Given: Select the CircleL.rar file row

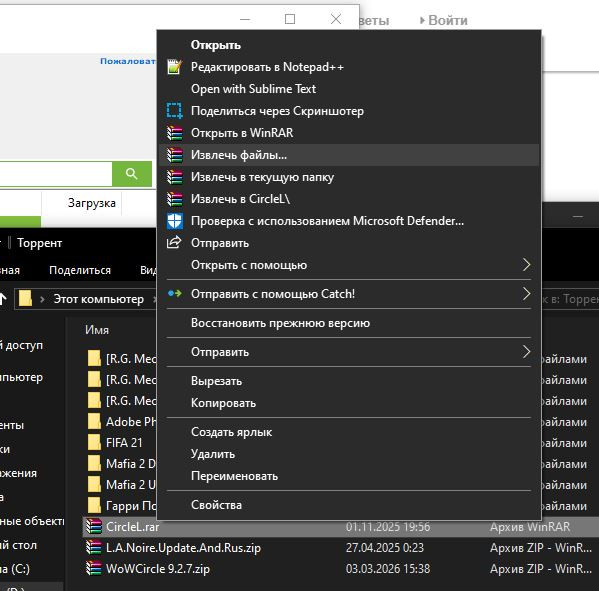Looking at the screenshot, I should click(340, 526).
